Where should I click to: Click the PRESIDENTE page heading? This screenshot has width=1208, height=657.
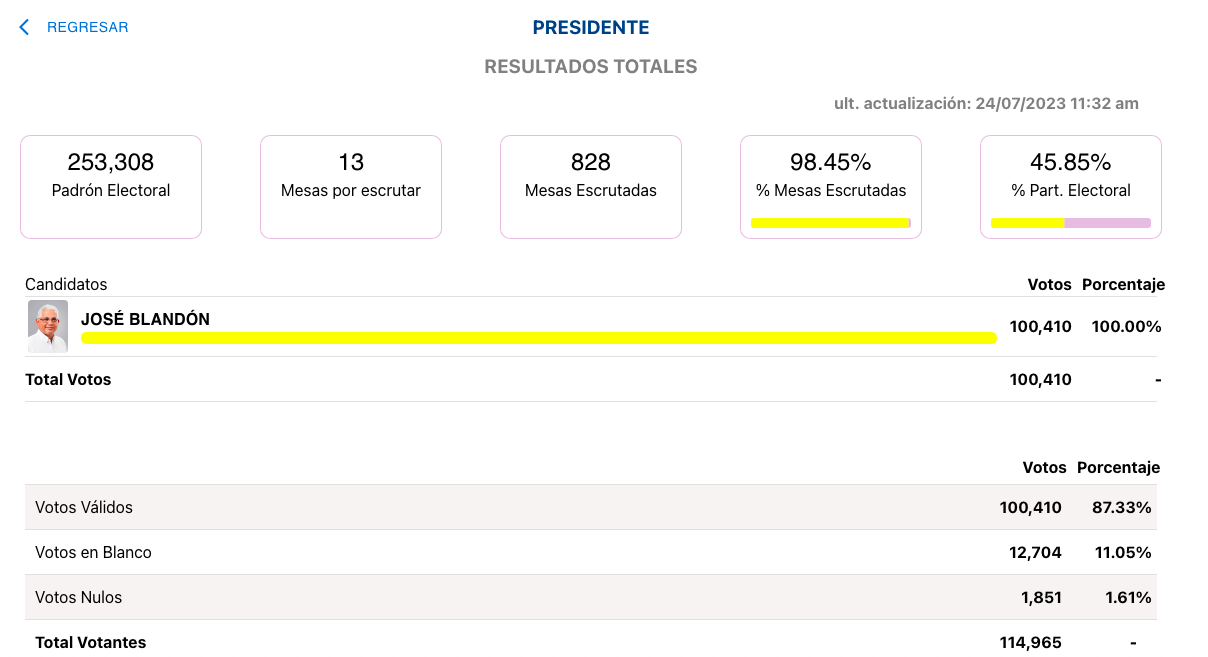click(591, 28)
